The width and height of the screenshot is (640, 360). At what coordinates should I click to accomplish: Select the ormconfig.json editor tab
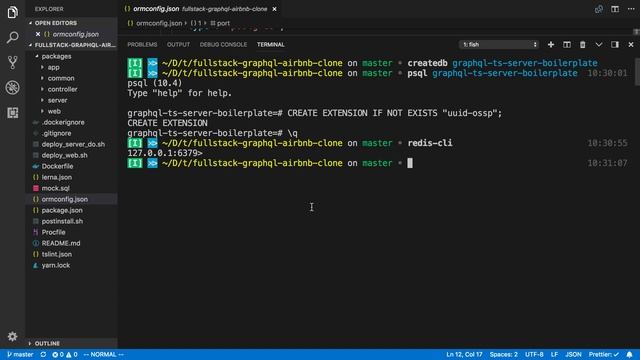200,9
